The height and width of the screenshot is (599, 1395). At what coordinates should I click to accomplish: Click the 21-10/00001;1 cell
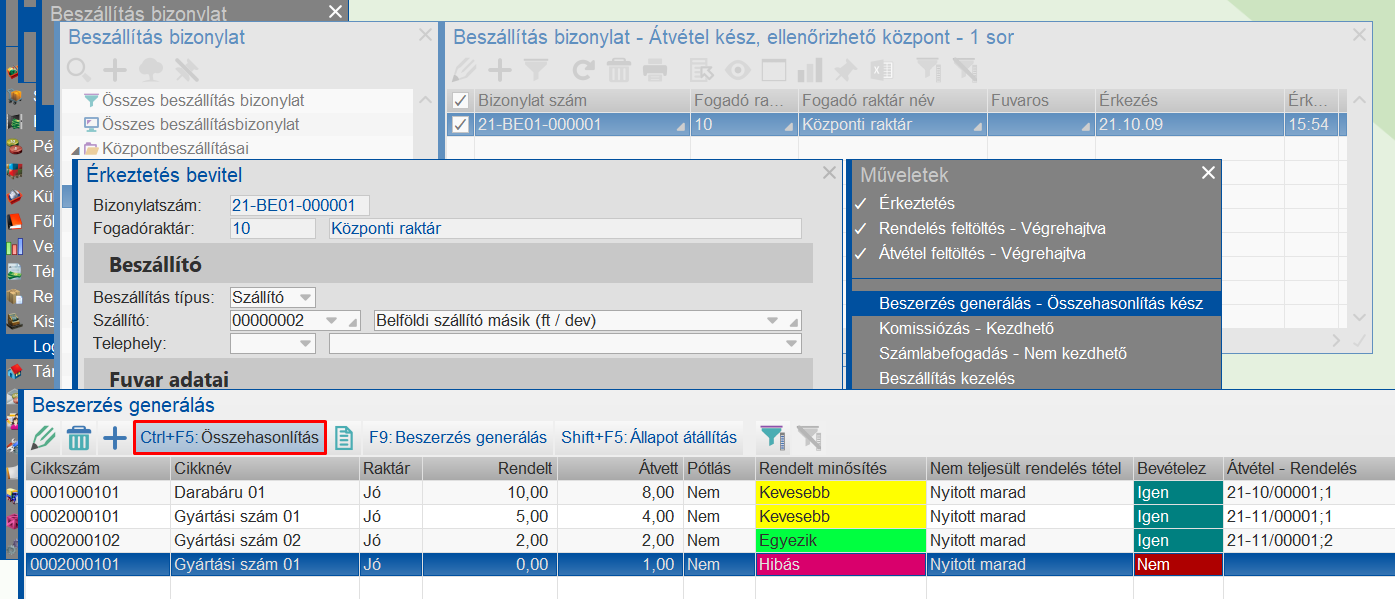1309,492
